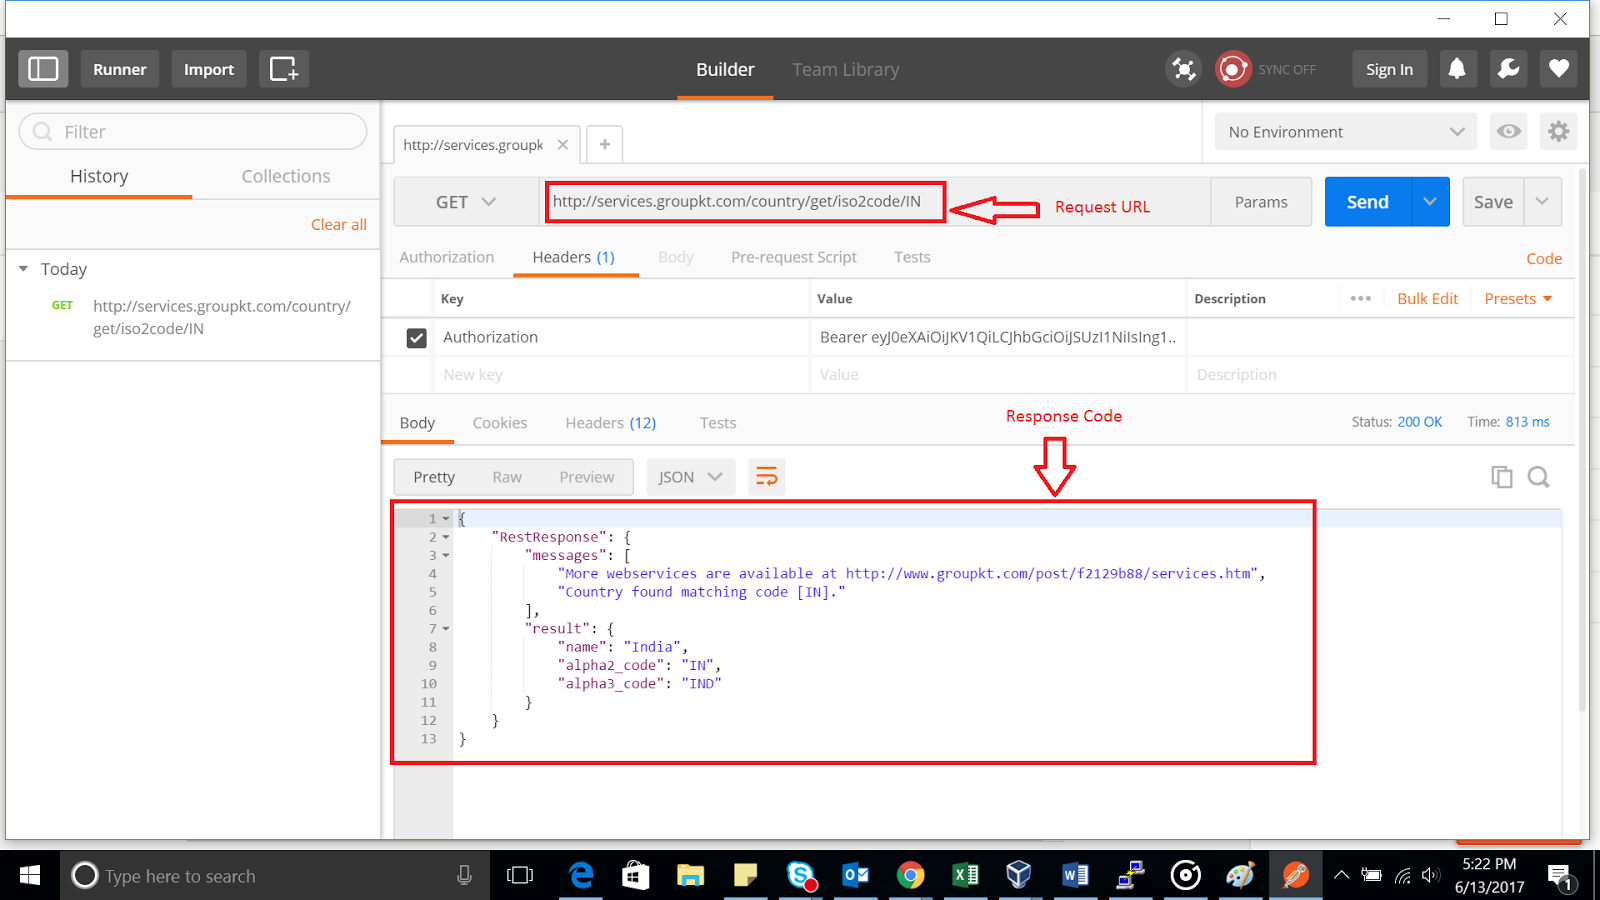
Task: Select the History tab
Action: (x=99, y=176)
